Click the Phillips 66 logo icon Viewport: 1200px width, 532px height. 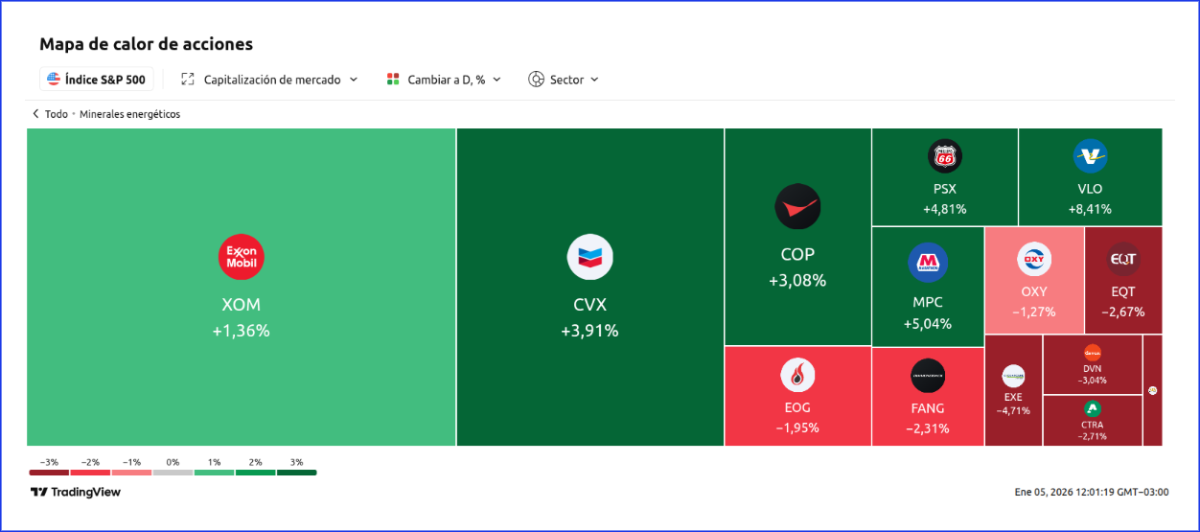pyautogui.click(x=944, y=156)
